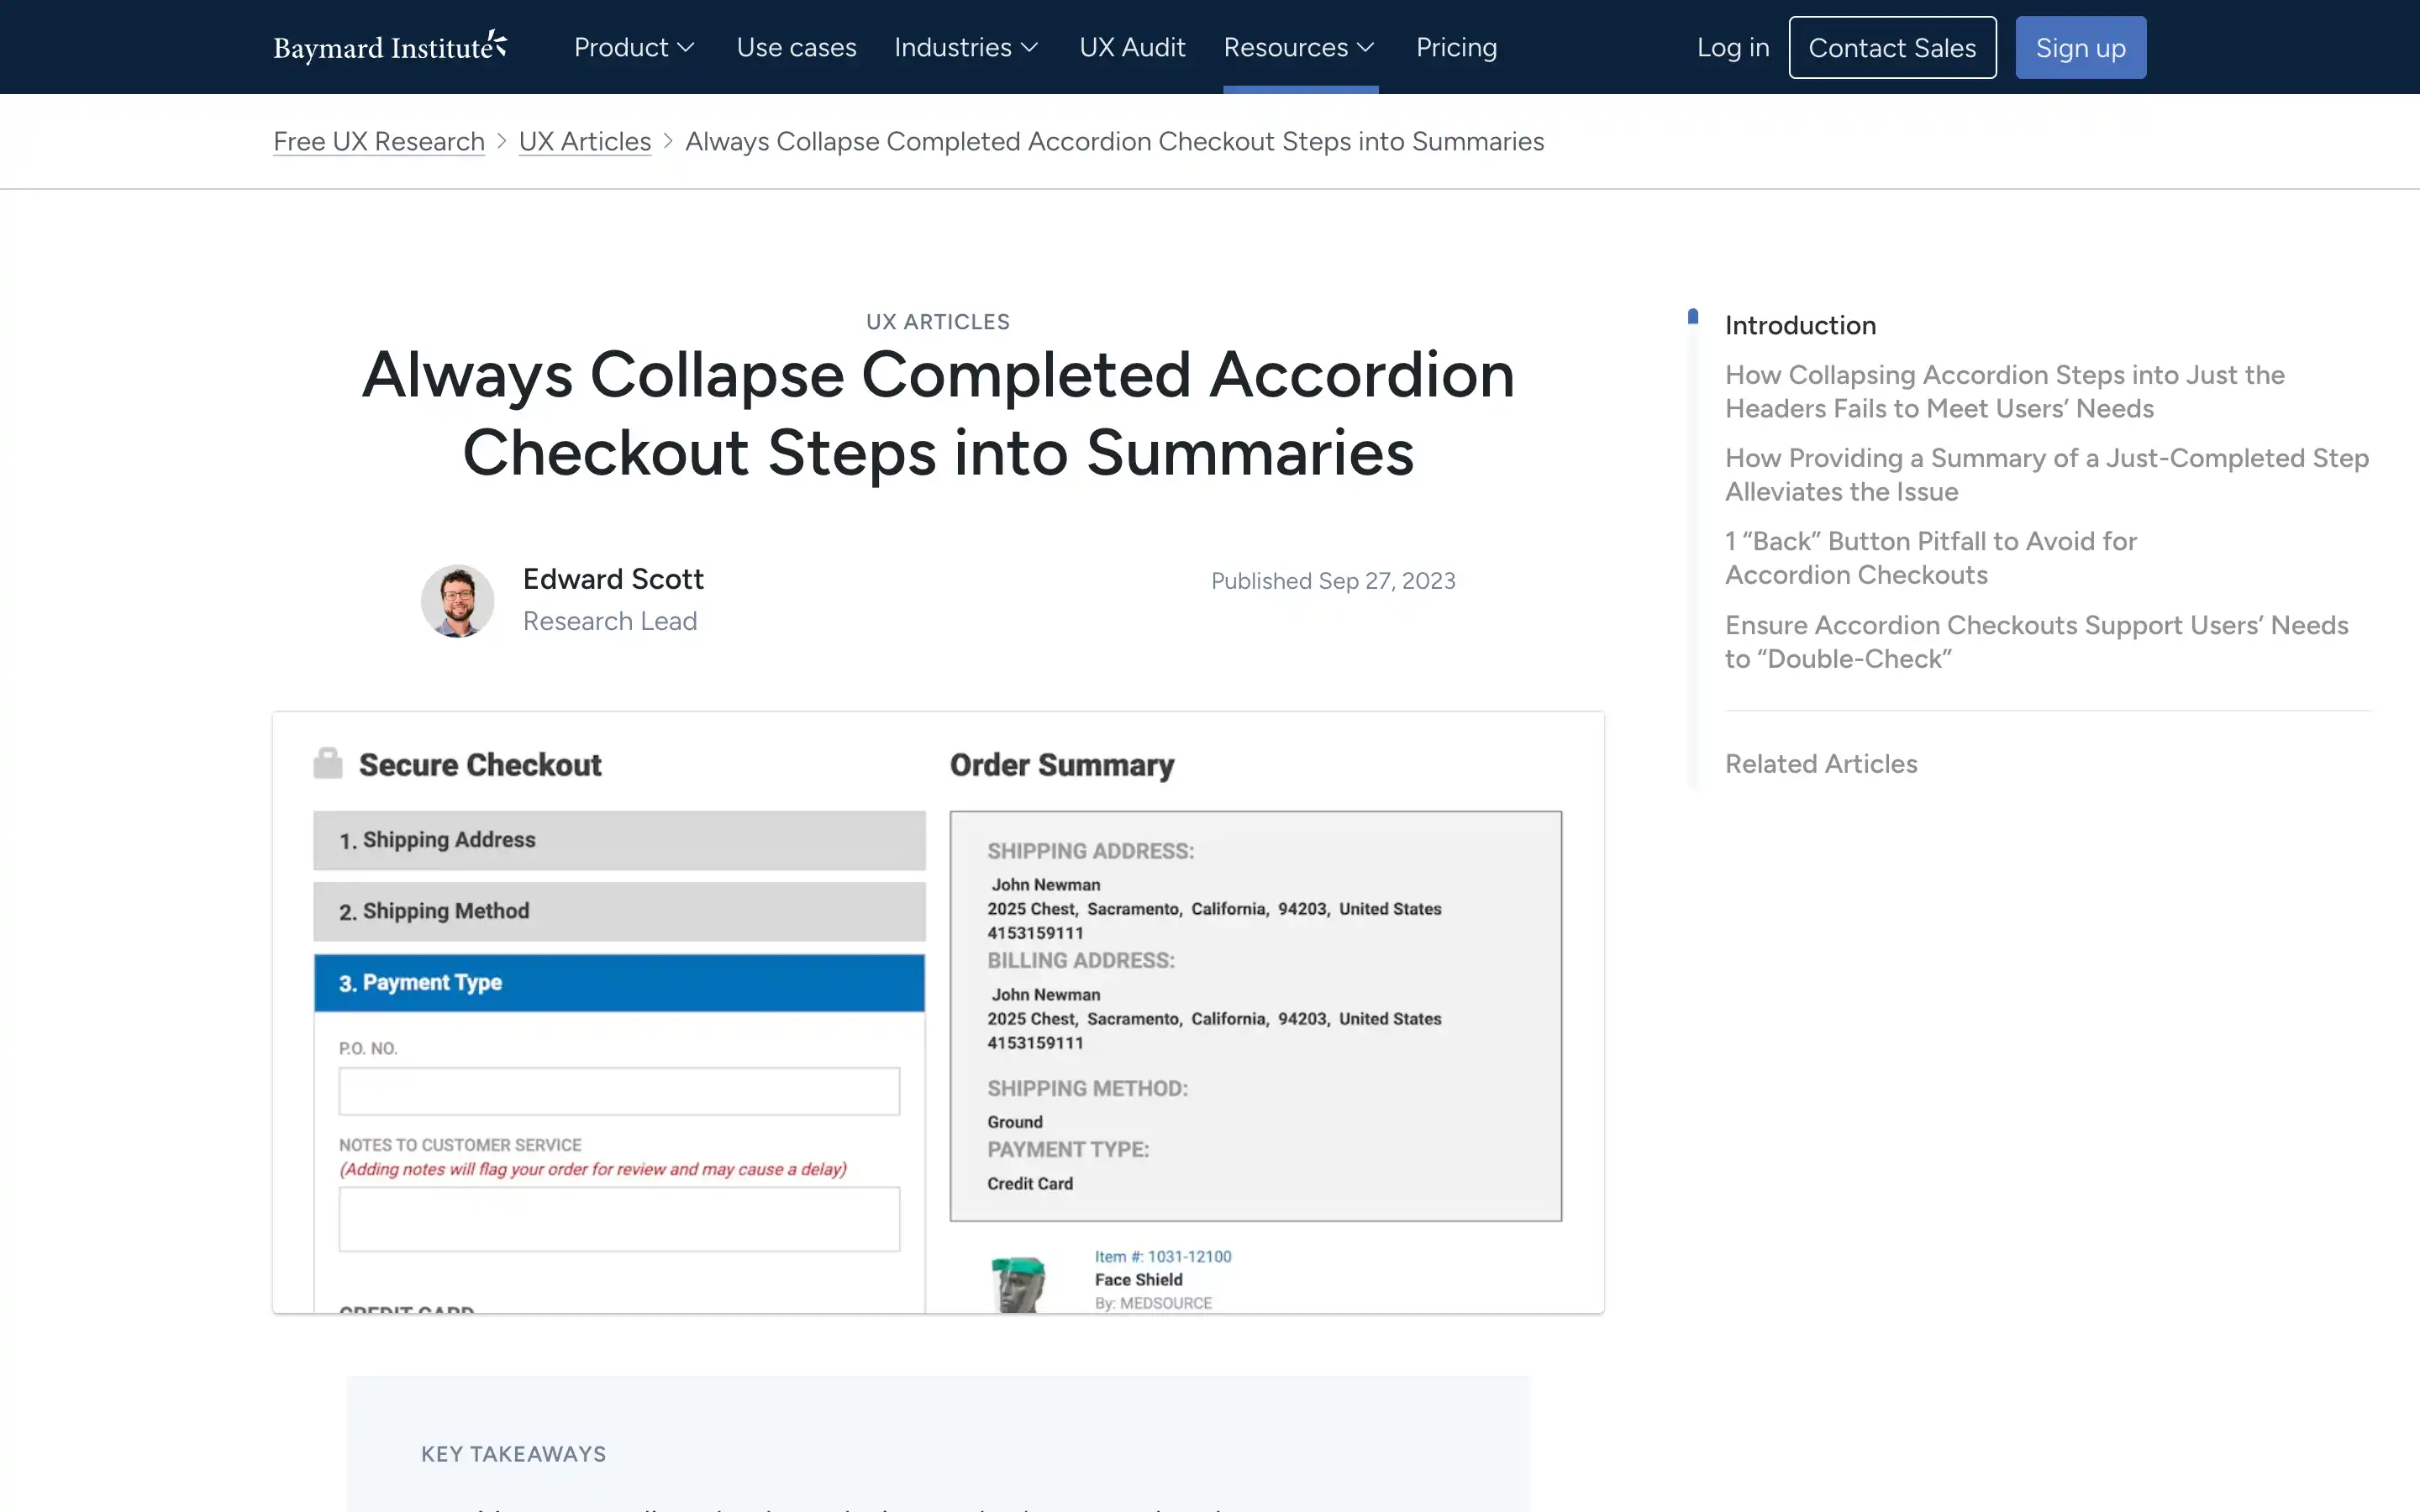Screen dimensions: 2420x1512
Task: Follow the UX Articles breadcrumb link
Action: pyautogui.click(x=585, y=142)
